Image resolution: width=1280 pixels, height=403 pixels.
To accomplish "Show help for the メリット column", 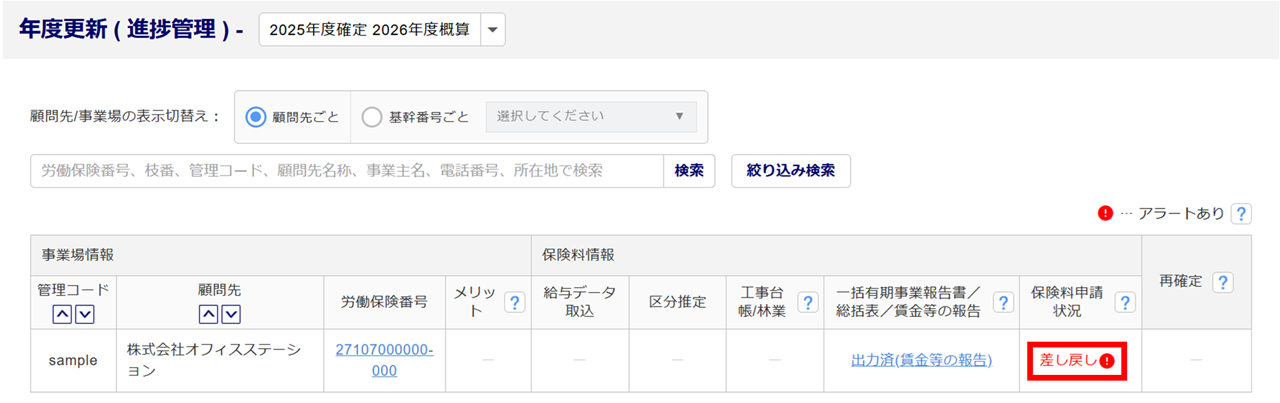I will pos(515,302).
